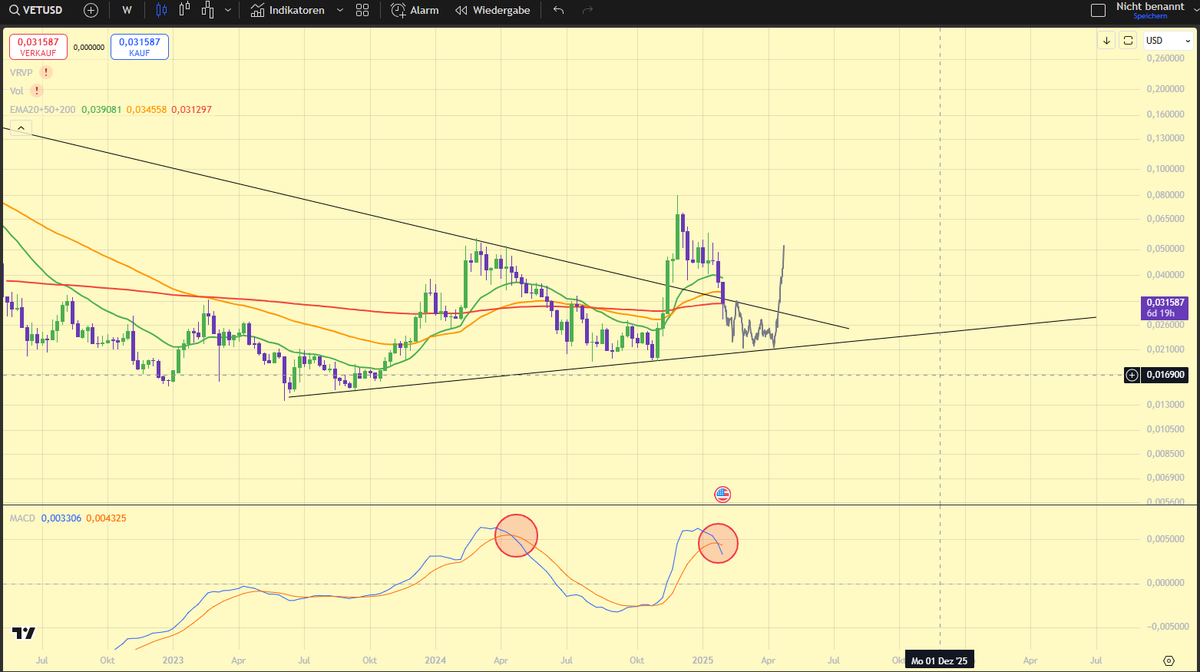Click red EMA value 0,031297

pyautogui.click(x=191, y=109)
